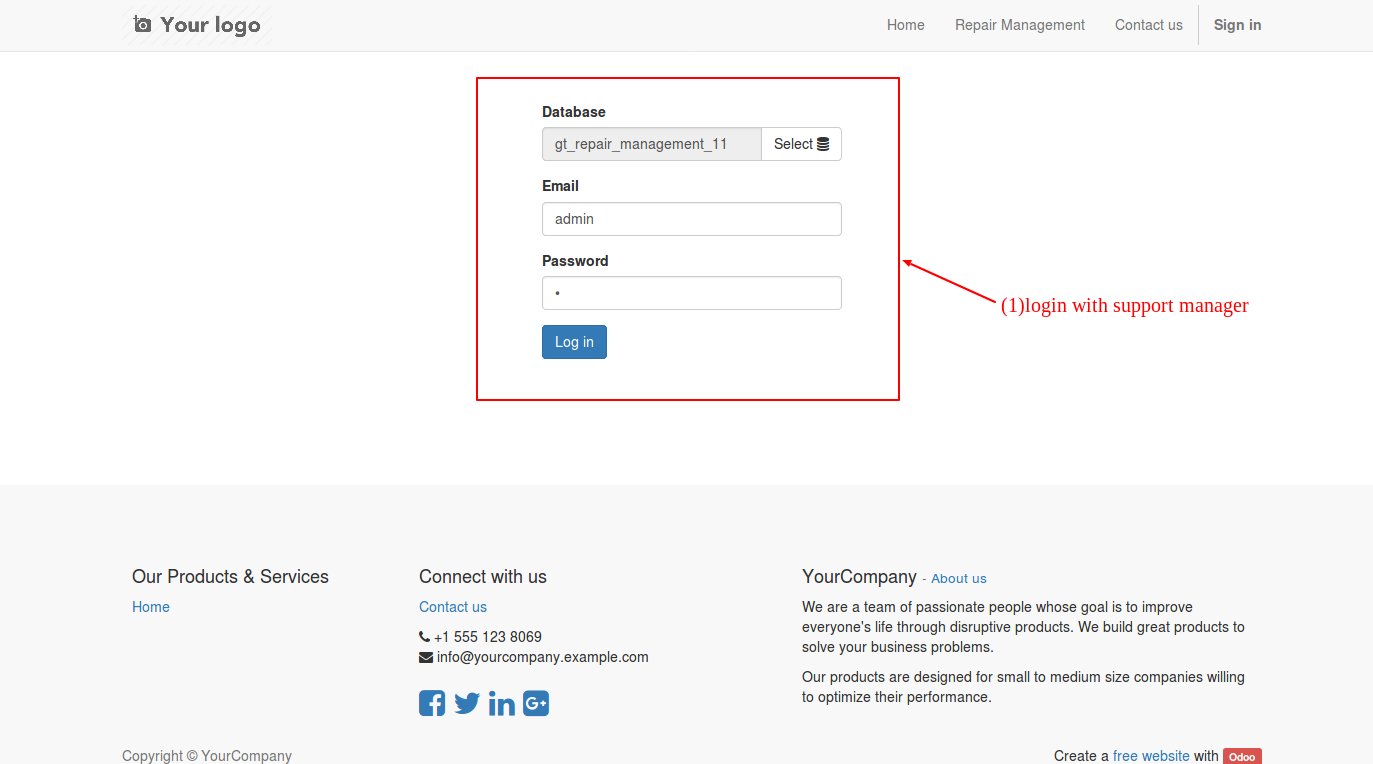Click the Your logo camera image
This screenshot has height=764, width=1373.
pos(198,25)
